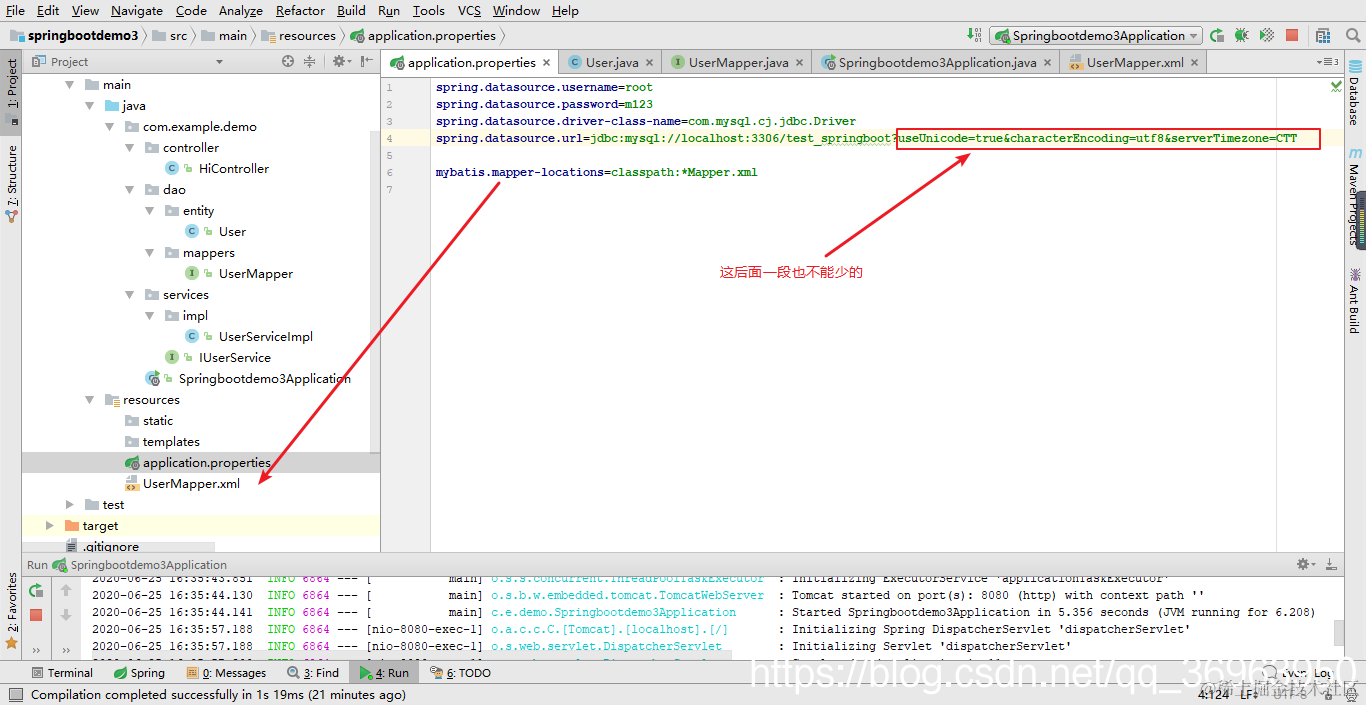Open the VCS menu
This screenshot has width=1366, height=705.
pyautogui.click(x=469, y=10)
